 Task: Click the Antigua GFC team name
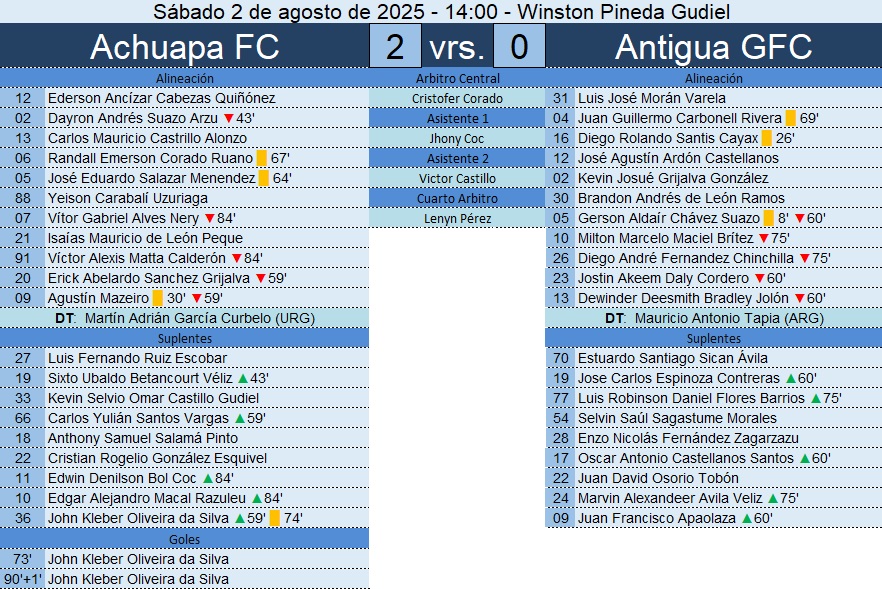713,47
